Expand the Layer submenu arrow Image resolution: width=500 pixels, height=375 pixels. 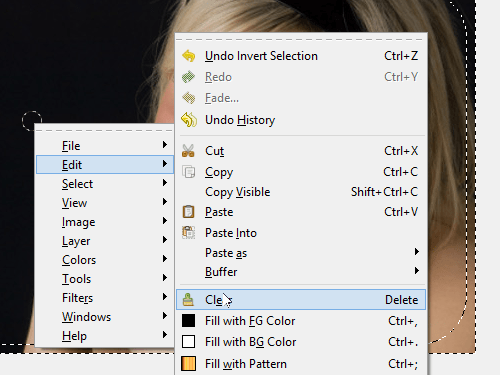click(x=165, y=239)
